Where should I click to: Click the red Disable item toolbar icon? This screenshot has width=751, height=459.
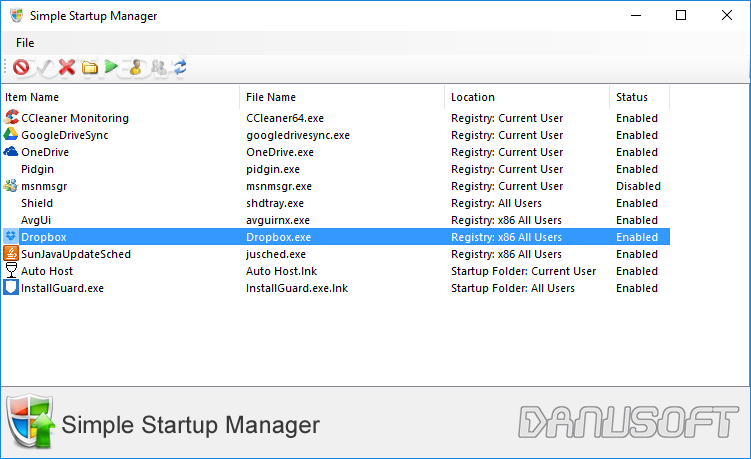point(21,67)
